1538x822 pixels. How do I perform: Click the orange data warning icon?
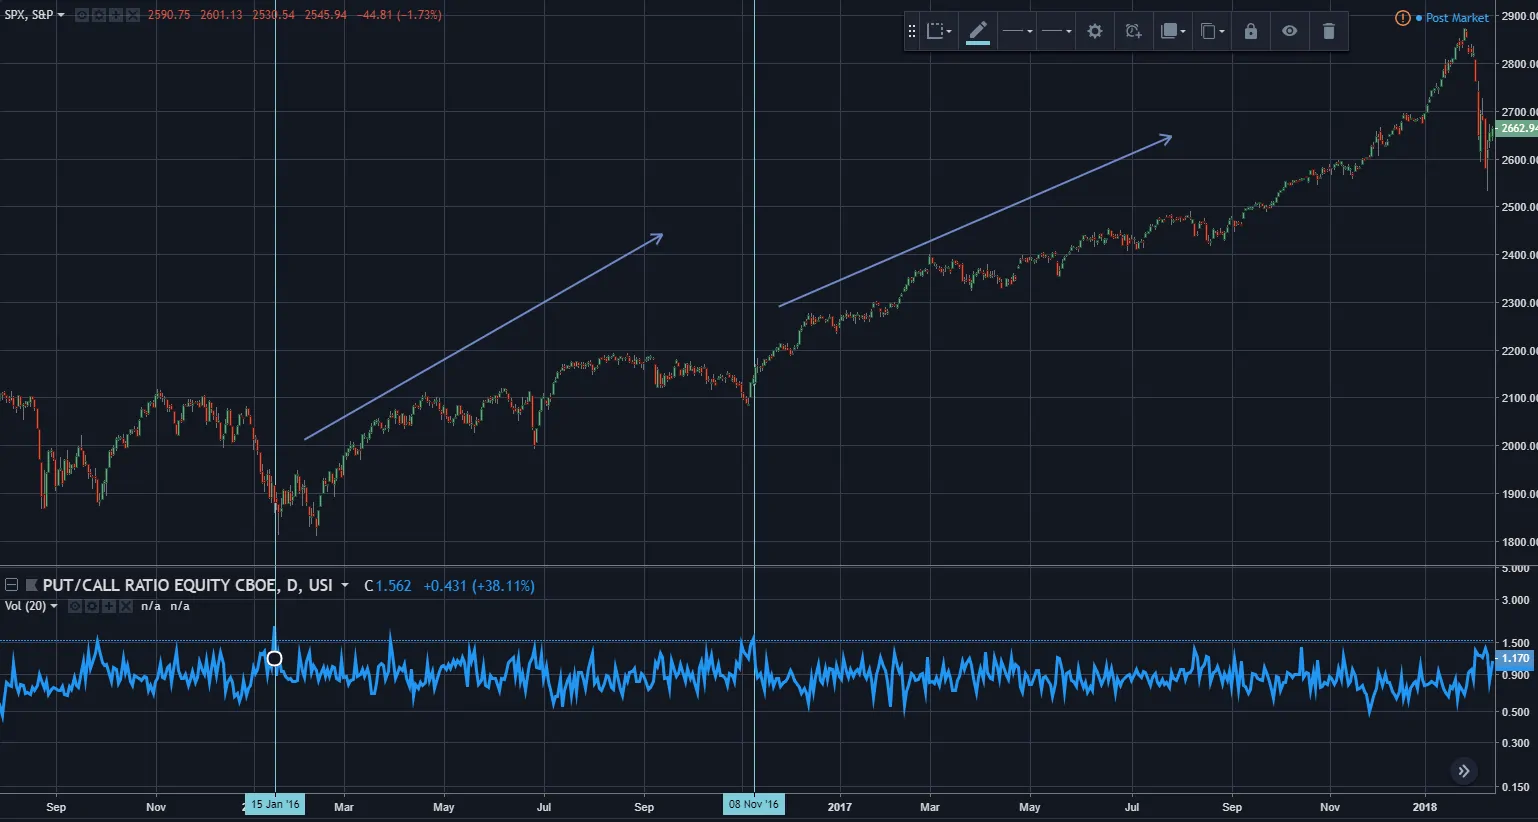coord(1403,18)
